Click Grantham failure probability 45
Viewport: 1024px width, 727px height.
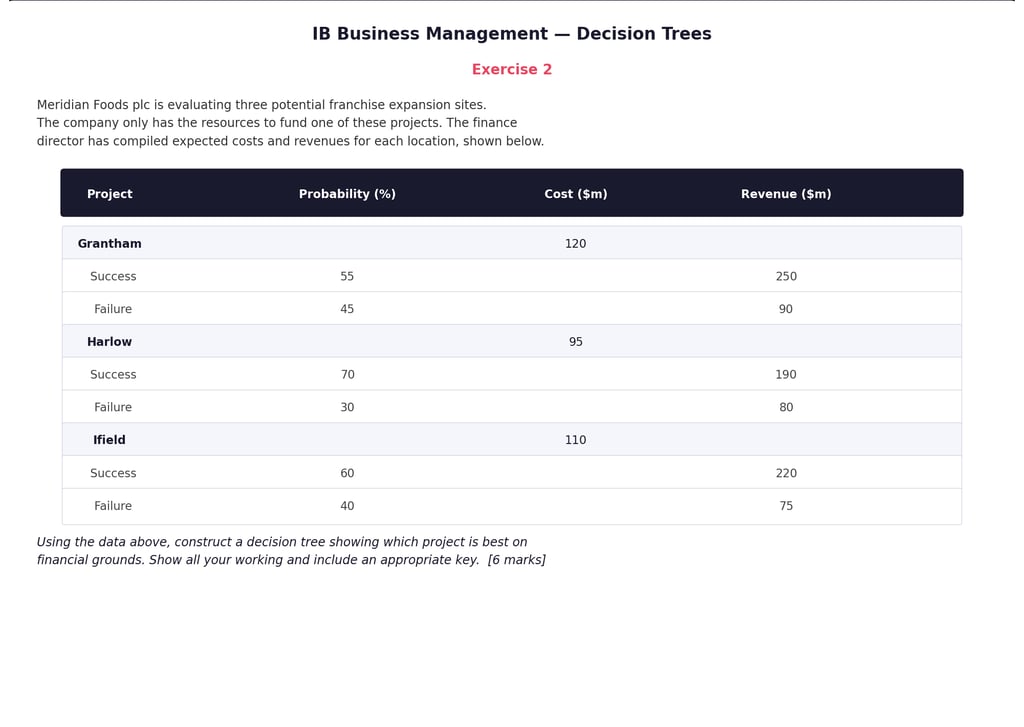[x=347, y=309]
